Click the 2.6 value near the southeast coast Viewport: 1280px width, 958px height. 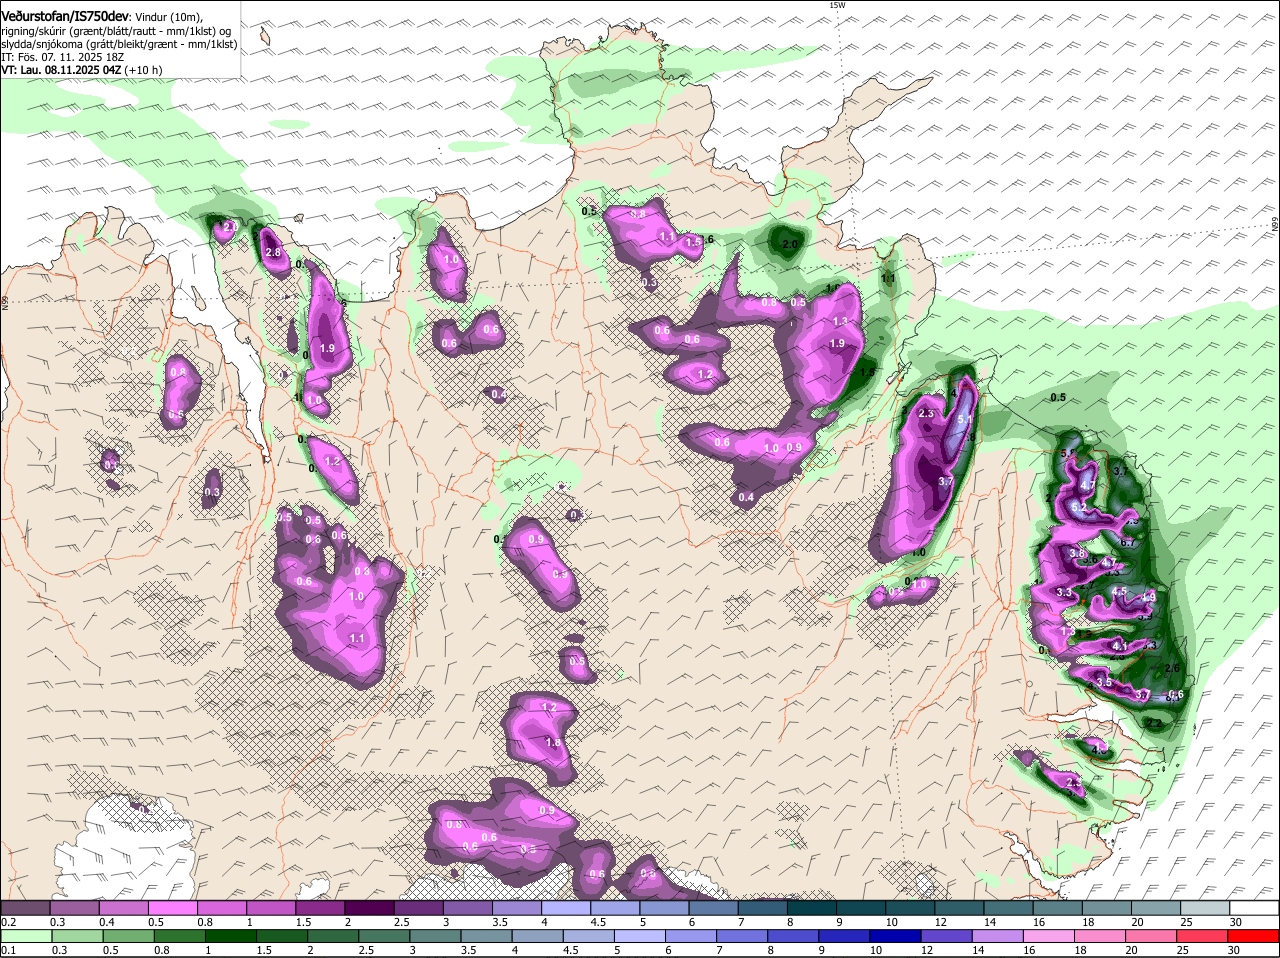(1173, 668)
